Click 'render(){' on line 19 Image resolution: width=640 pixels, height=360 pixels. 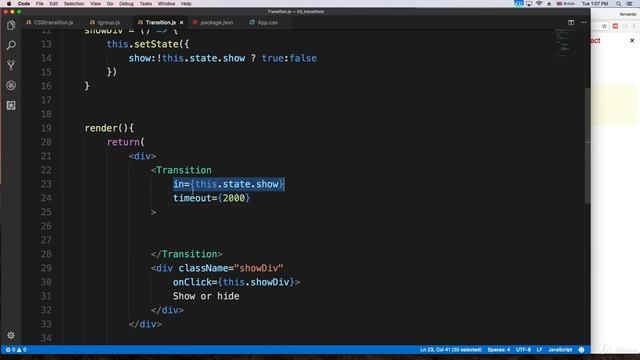point(109,128)
